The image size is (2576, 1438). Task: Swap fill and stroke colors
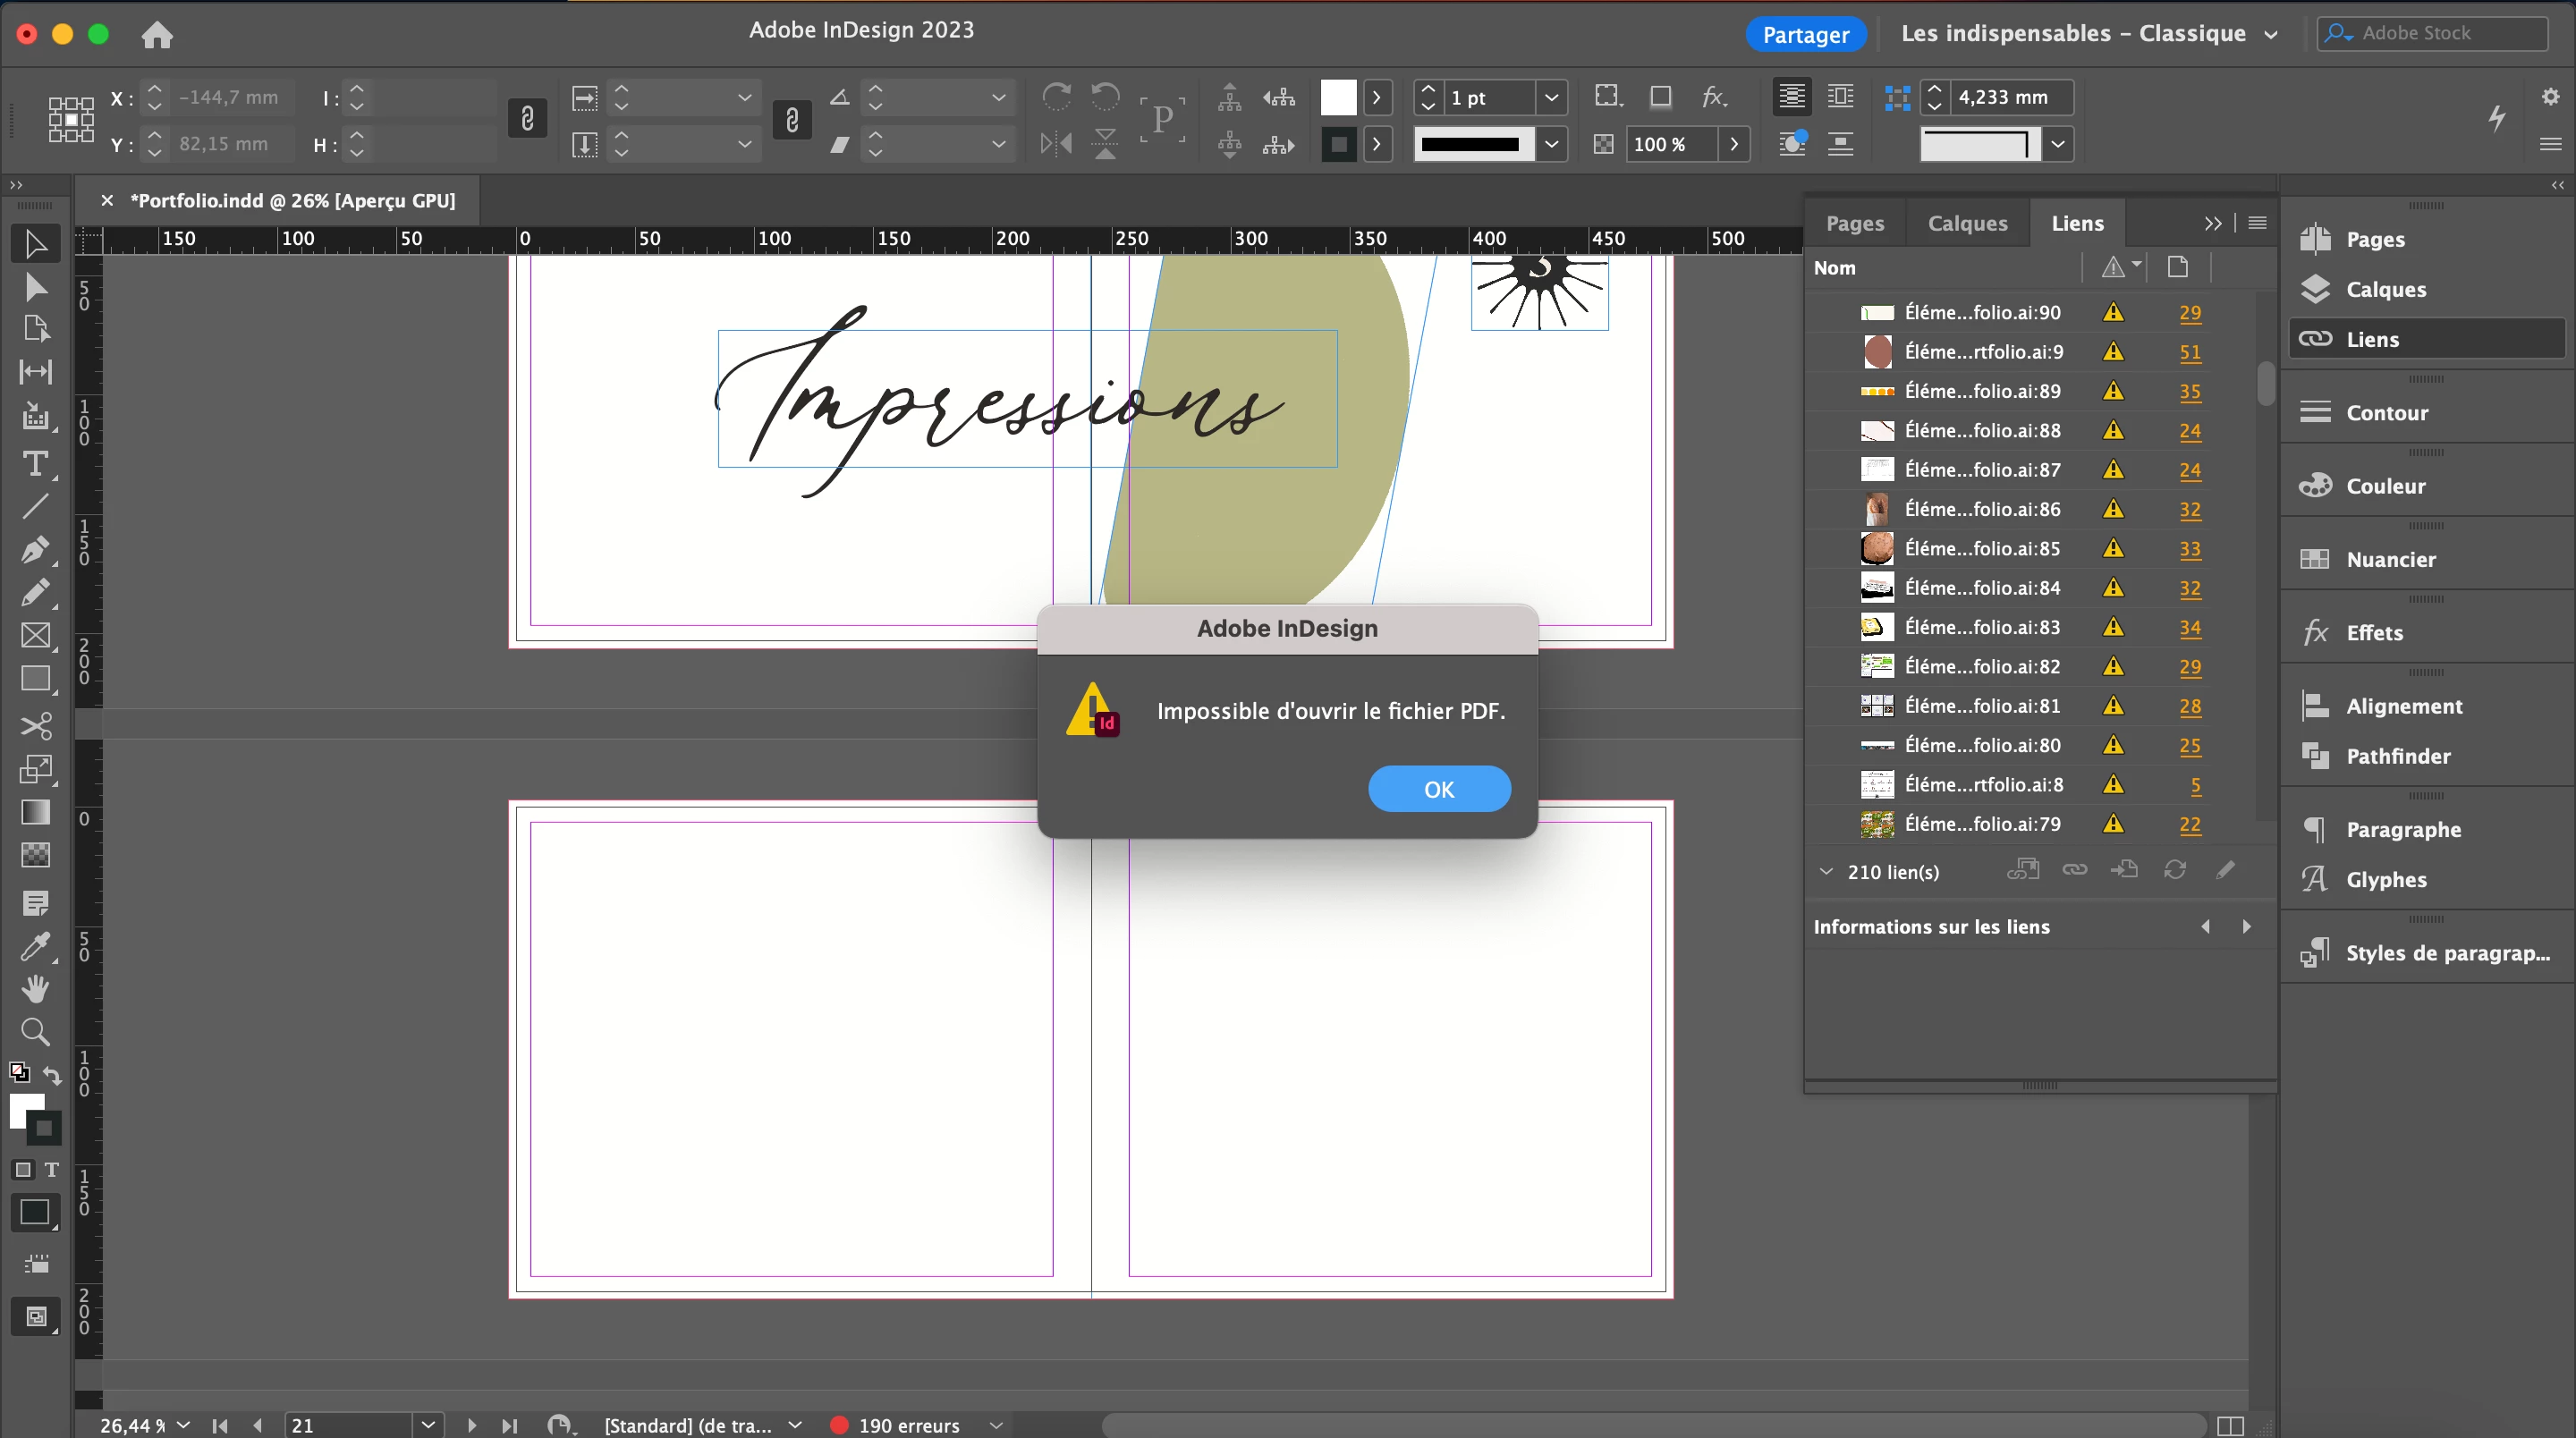(52, 1075)
